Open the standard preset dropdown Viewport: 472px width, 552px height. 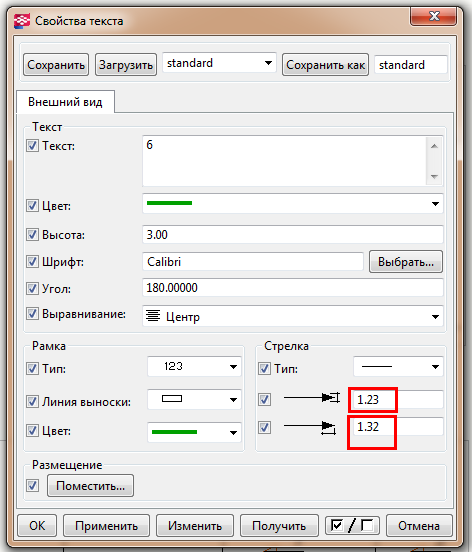point(219,63)
